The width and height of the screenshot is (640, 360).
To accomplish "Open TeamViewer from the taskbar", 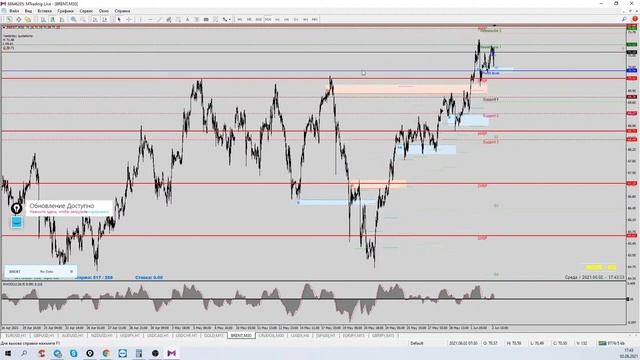I will pyautogui.click(x=122, y=353).
